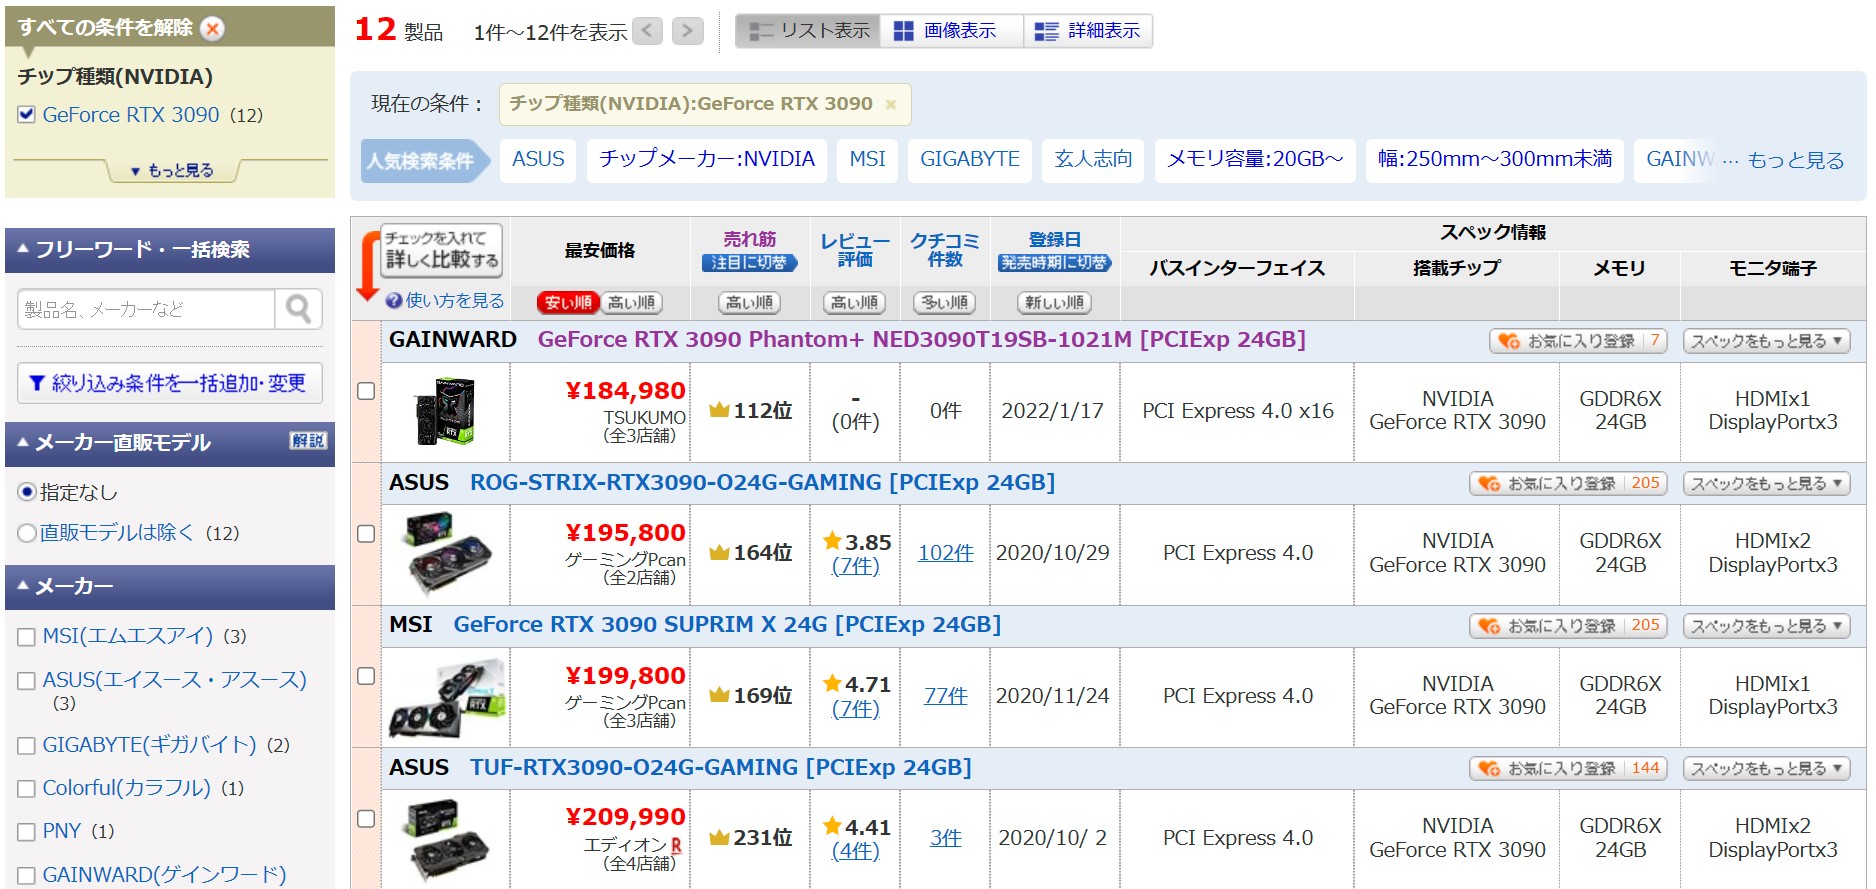Viewport: 1876px width, 889px height.
Task: Go to next results page arrow
Action: point(687,31)
